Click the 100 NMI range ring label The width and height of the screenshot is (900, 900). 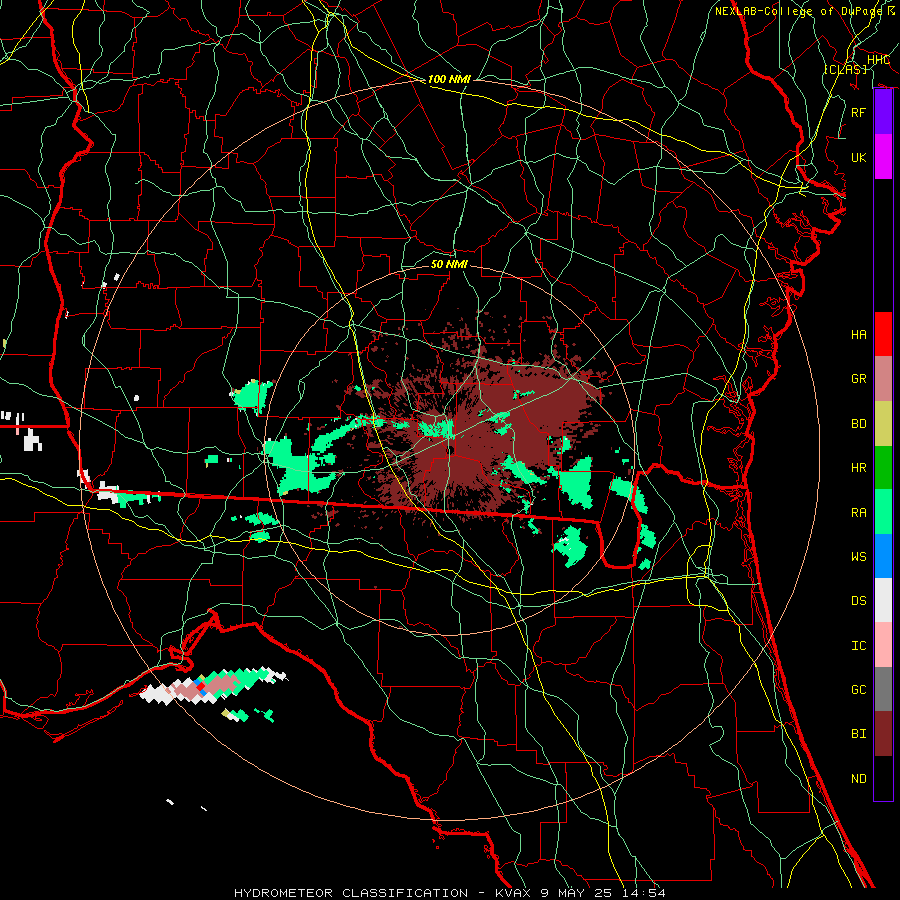[449, 79]
